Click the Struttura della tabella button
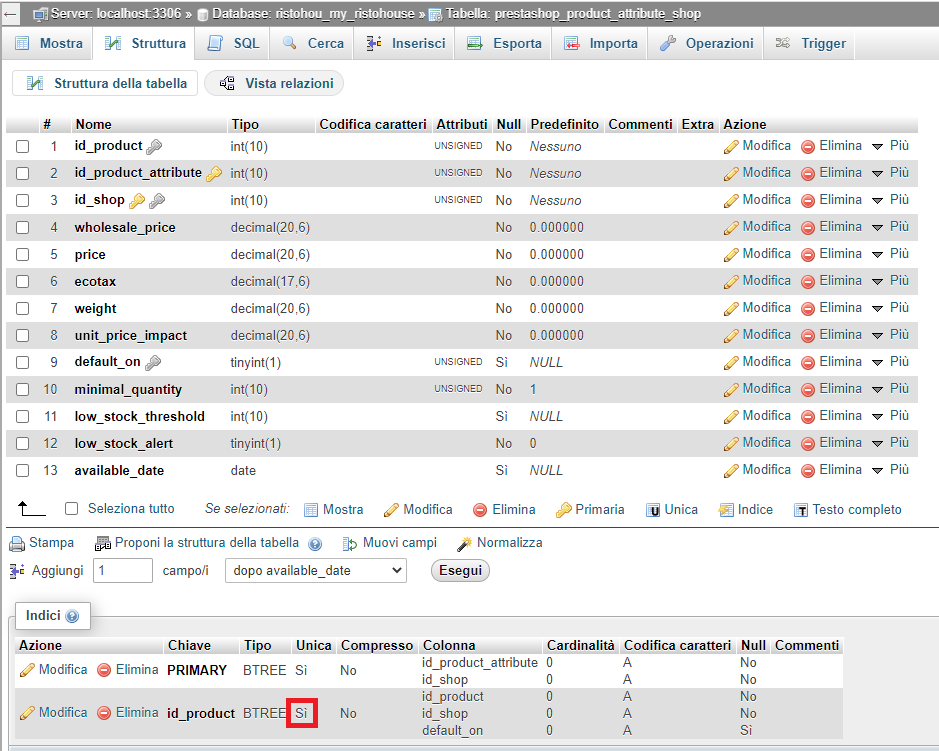The width and height of the screenshot is (939, 751). click(105, 83)
